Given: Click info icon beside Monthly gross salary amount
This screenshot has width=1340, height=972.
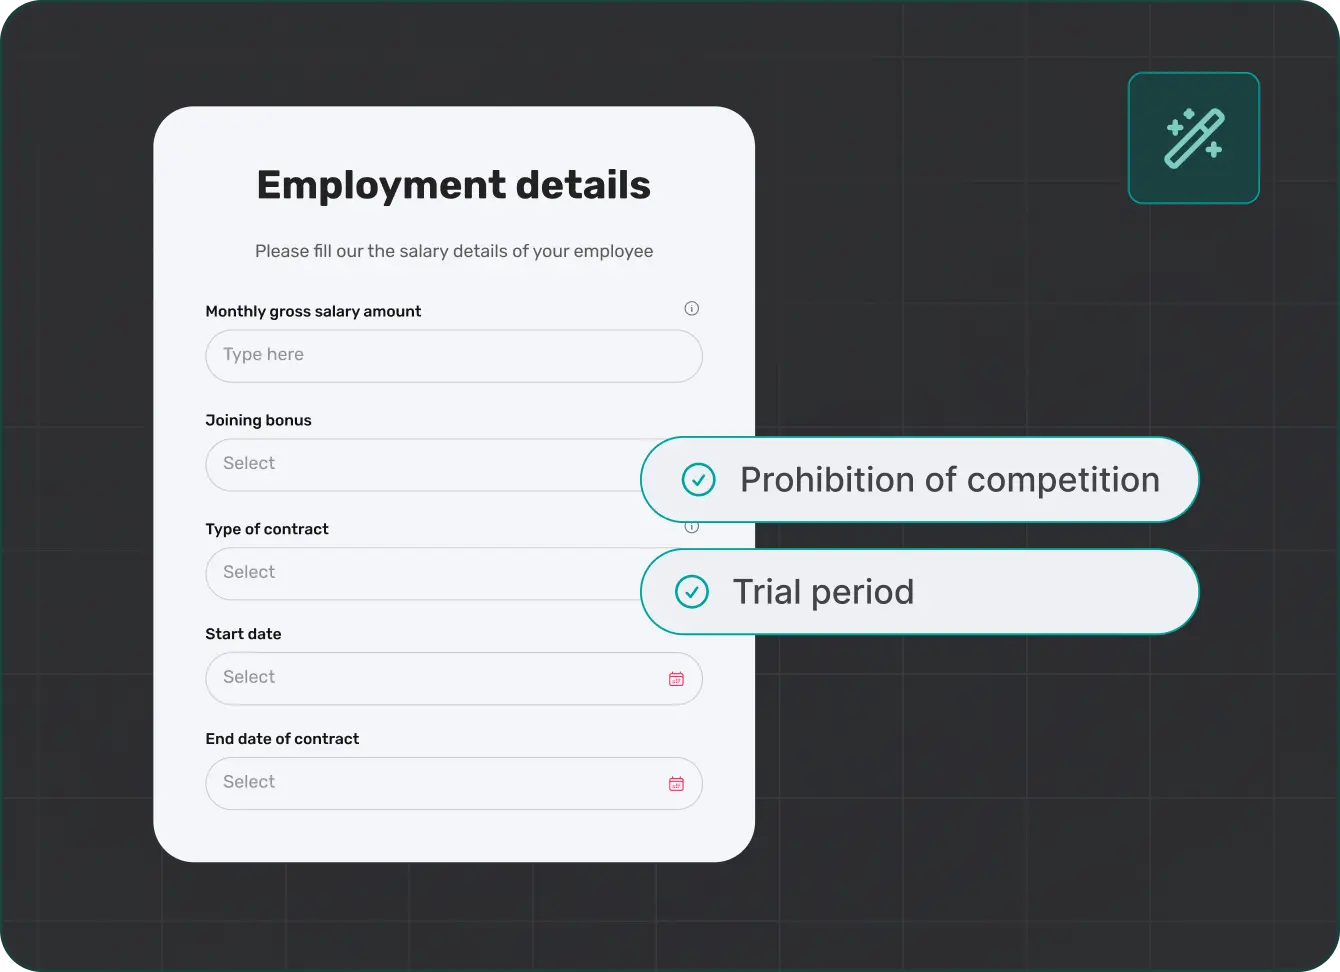Looking at the screenshot, I should tap(691, 308).
